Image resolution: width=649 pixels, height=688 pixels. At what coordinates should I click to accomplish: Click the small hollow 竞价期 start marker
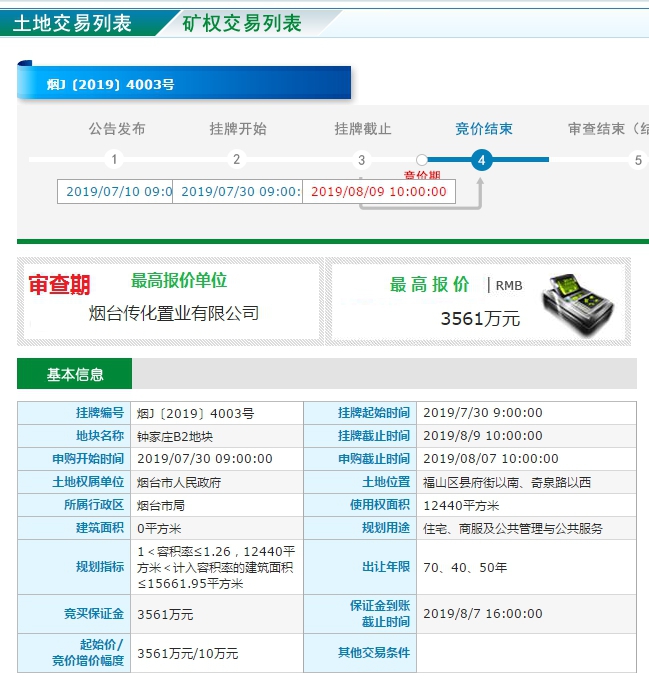[x=422, y=160]
